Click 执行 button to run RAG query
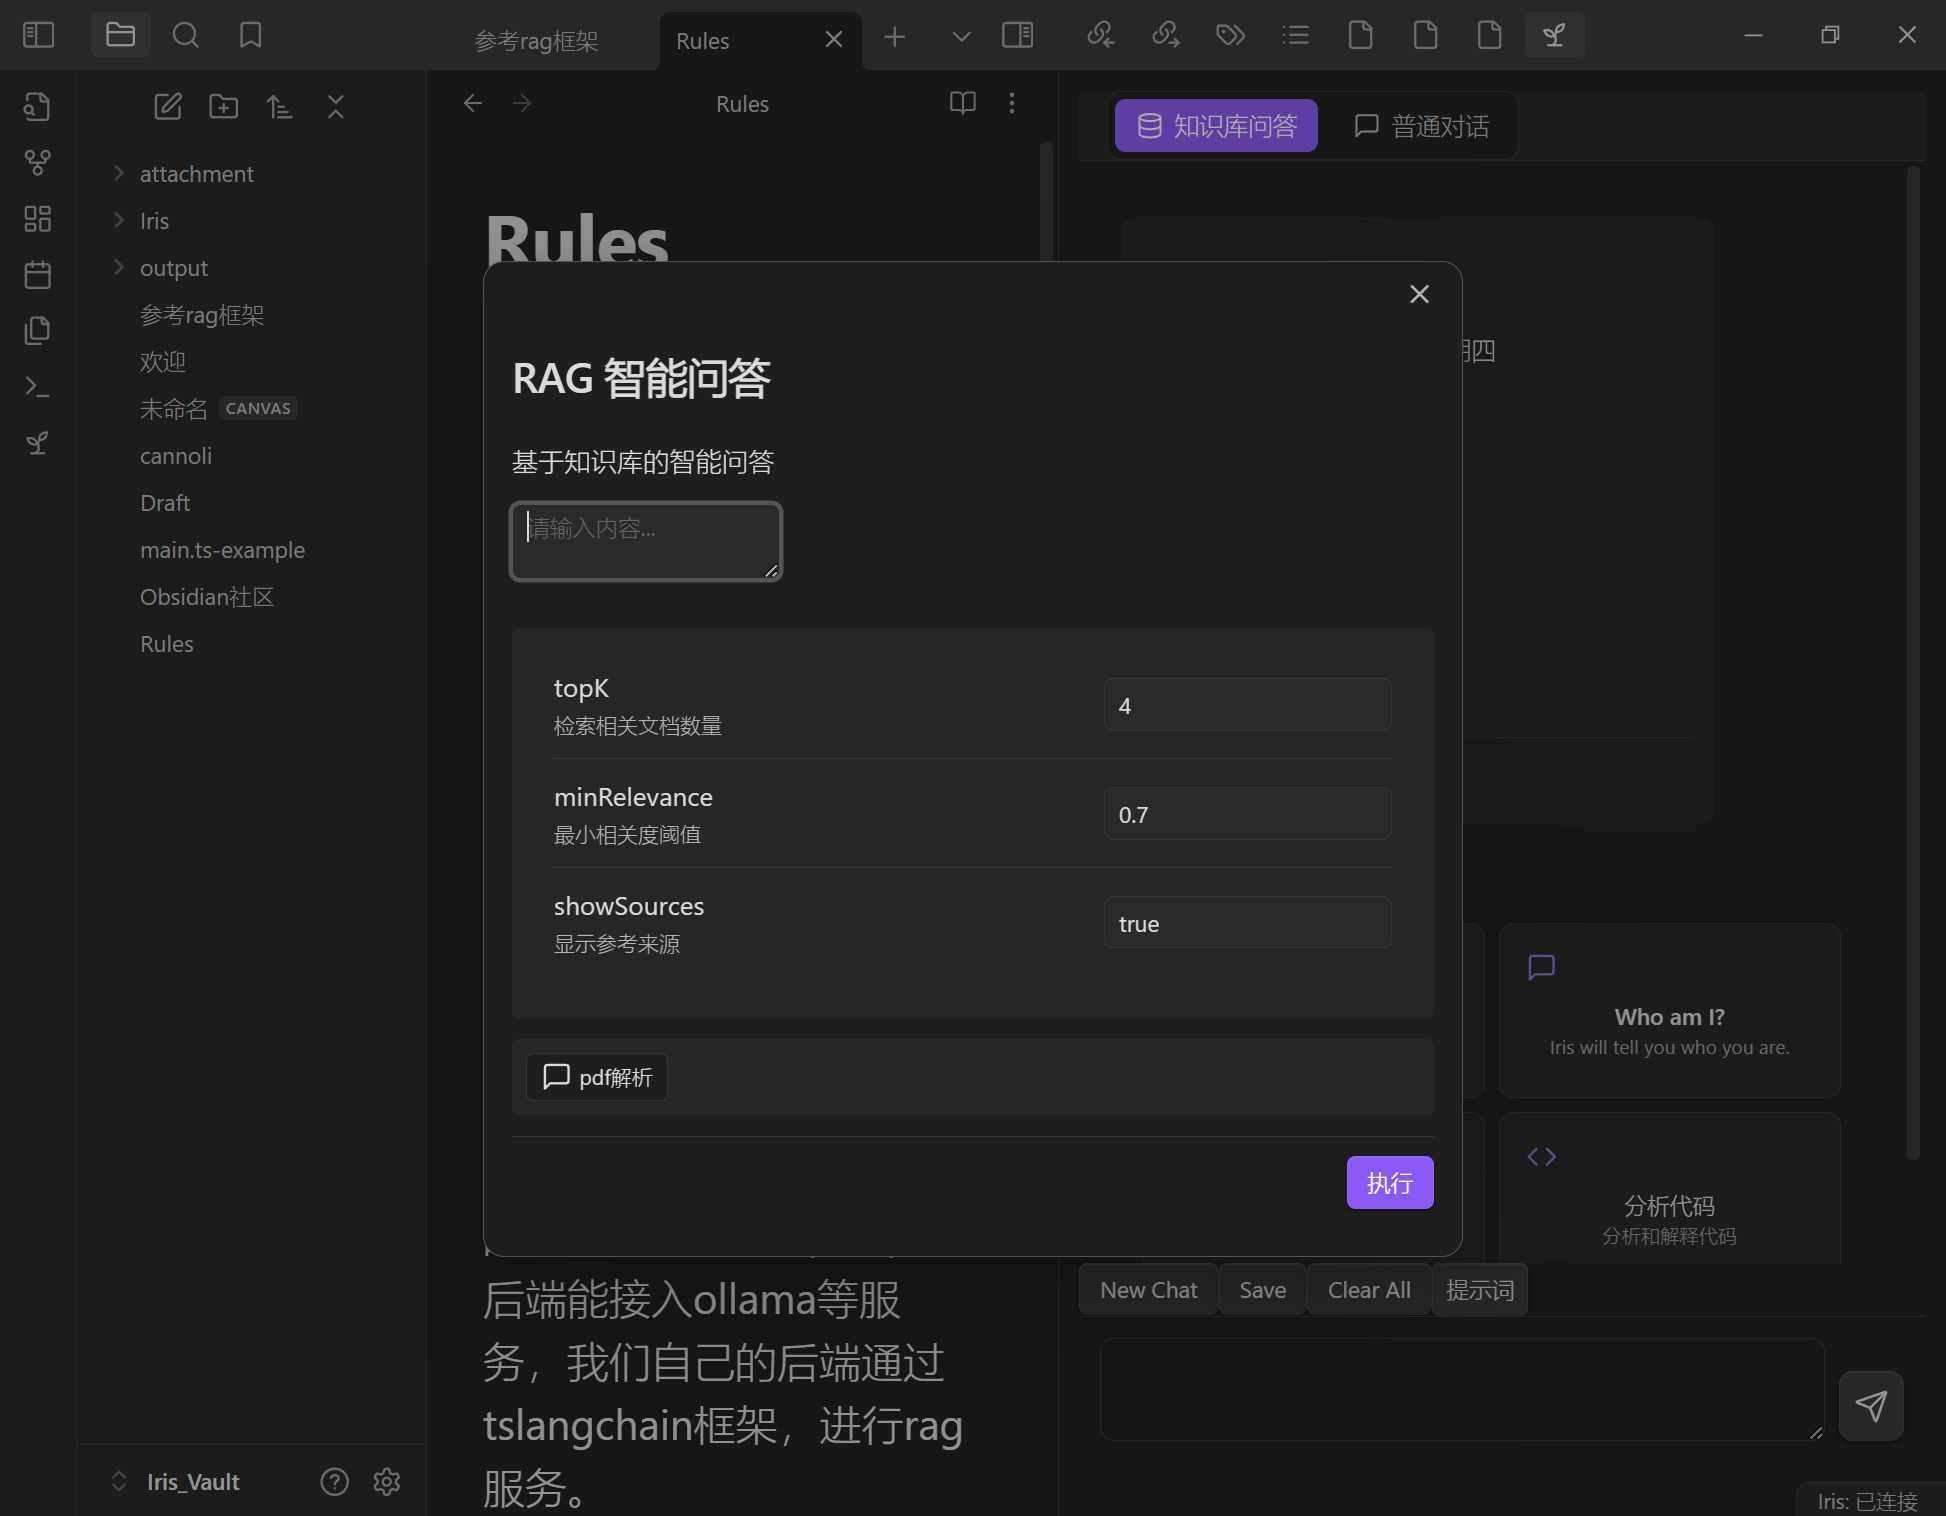This screenshot has height=1516, width=1946. (1390, 1183)
